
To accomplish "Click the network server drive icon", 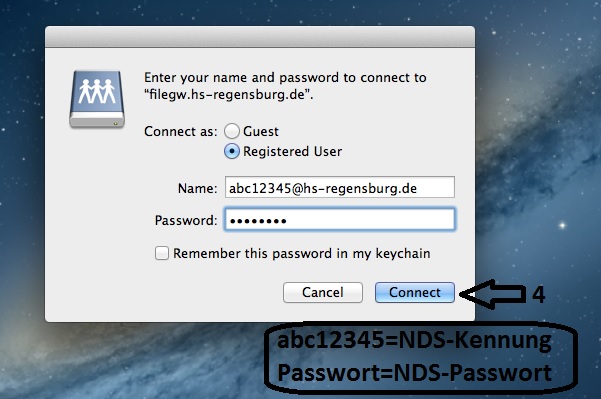I will point(97,99).
